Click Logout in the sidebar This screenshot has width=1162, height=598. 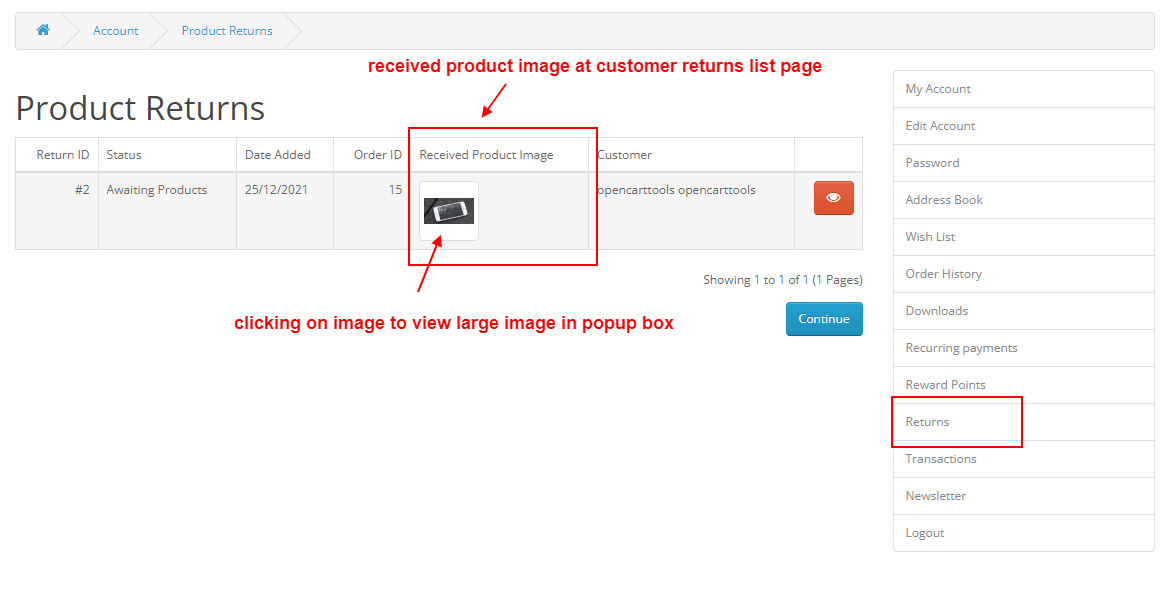pyautogui.click(x=1023, y=534)
